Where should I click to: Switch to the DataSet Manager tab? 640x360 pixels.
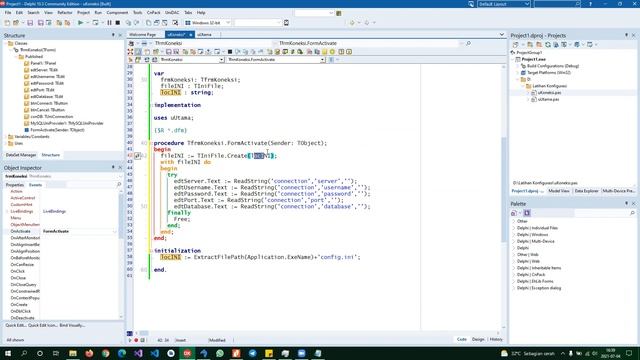coord(21,155)
